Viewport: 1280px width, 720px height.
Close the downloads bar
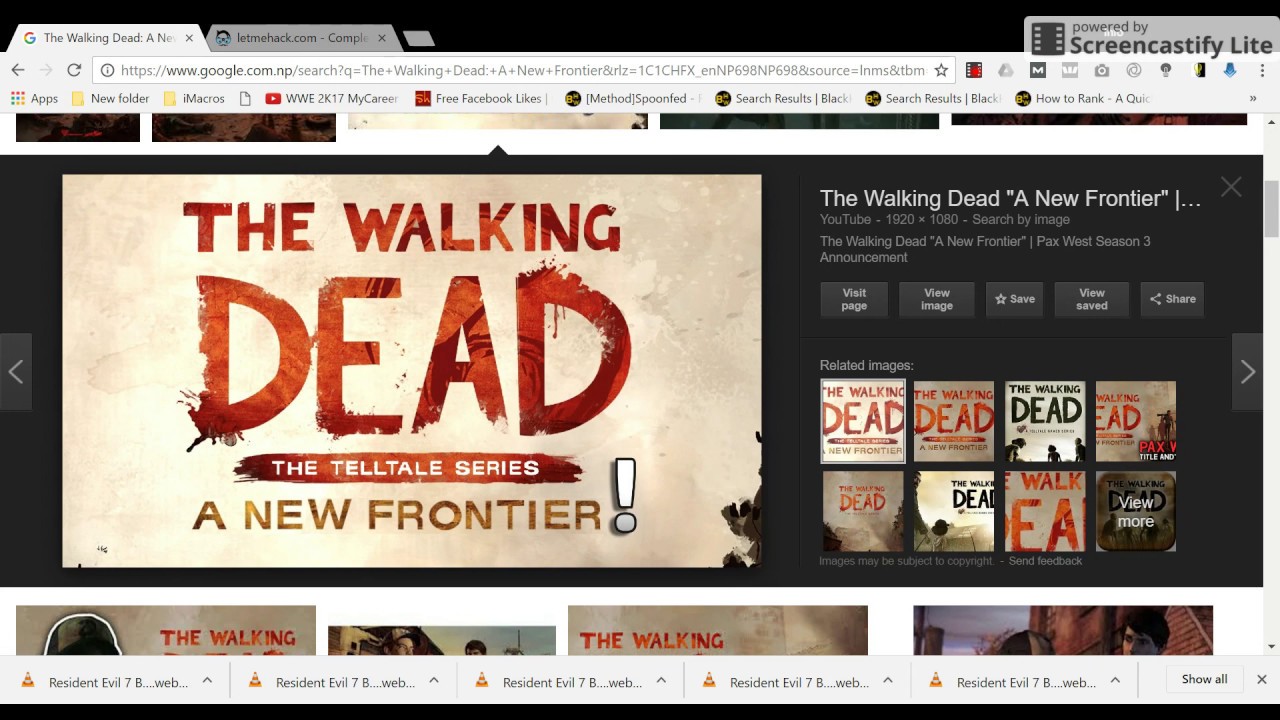pyautogui.click(x=1262, y=680)
